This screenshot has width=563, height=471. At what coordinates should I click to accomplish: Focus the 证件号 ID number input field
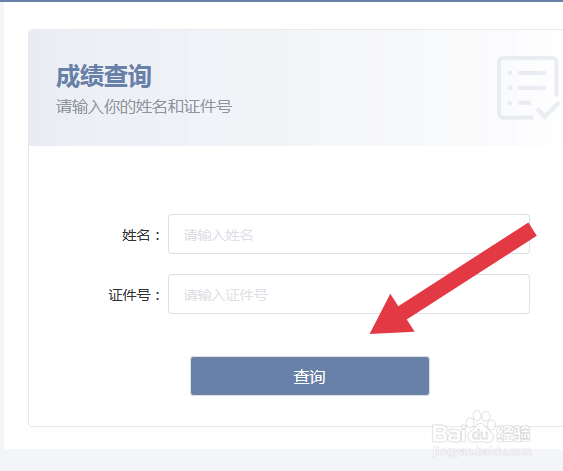(x=349, y=294)
